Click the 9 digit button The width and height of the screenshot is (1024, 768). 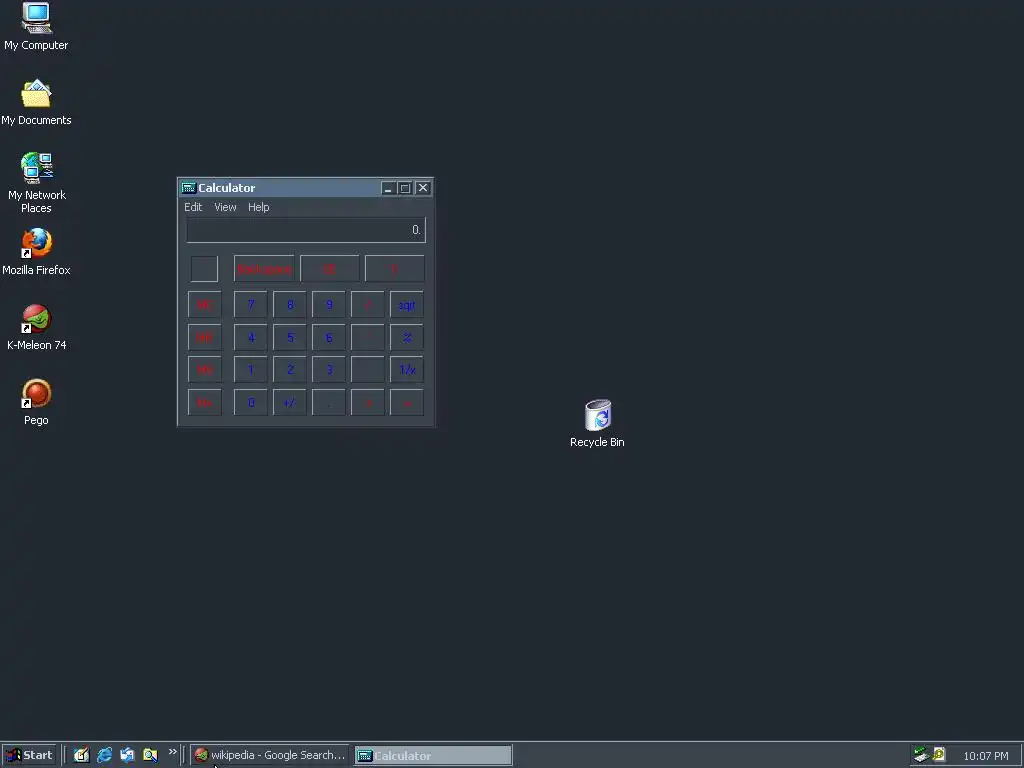click(328, 304)
